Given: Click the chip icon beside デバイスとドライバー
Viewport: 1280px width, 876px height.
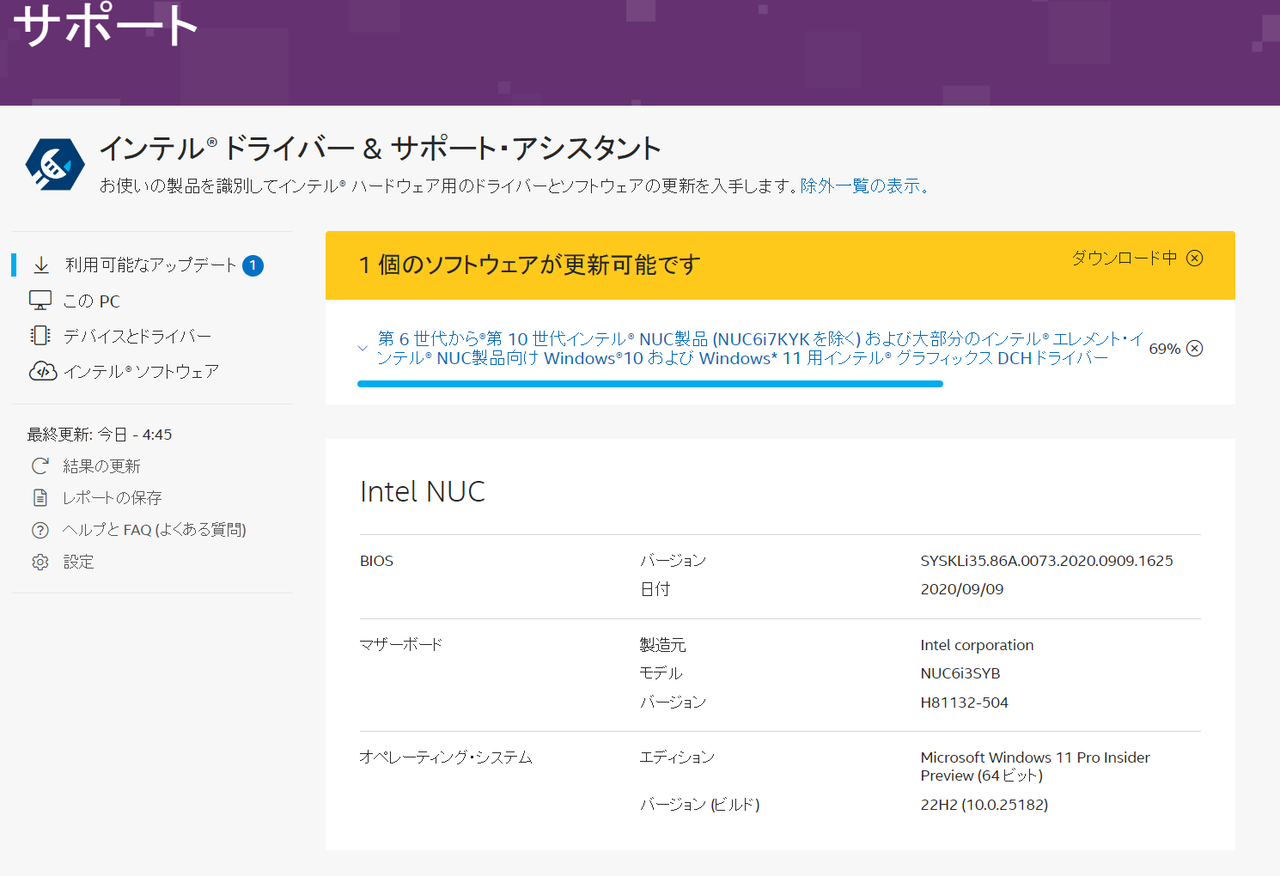Looking at the screenshot, I should (40, 336).
